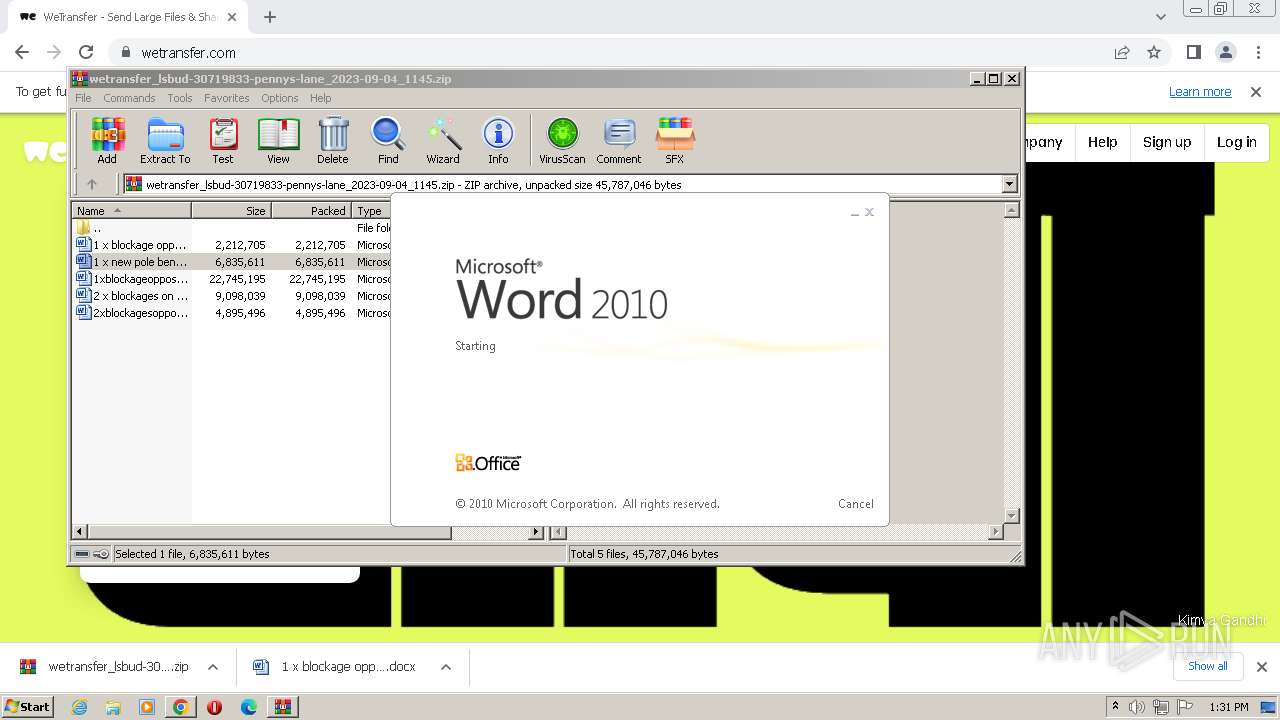This screenshot has width=1280, height=720.
Task: Expand options for the downloaded docx file
Action: (446, 667)
